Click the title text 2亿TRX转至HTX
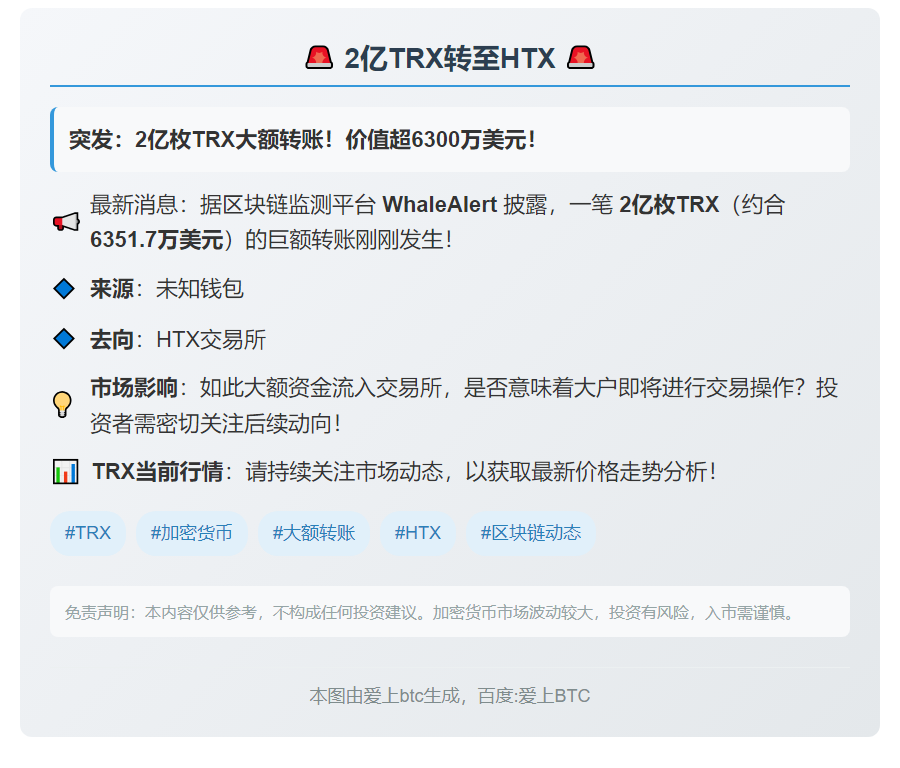 tap(449, 59)
